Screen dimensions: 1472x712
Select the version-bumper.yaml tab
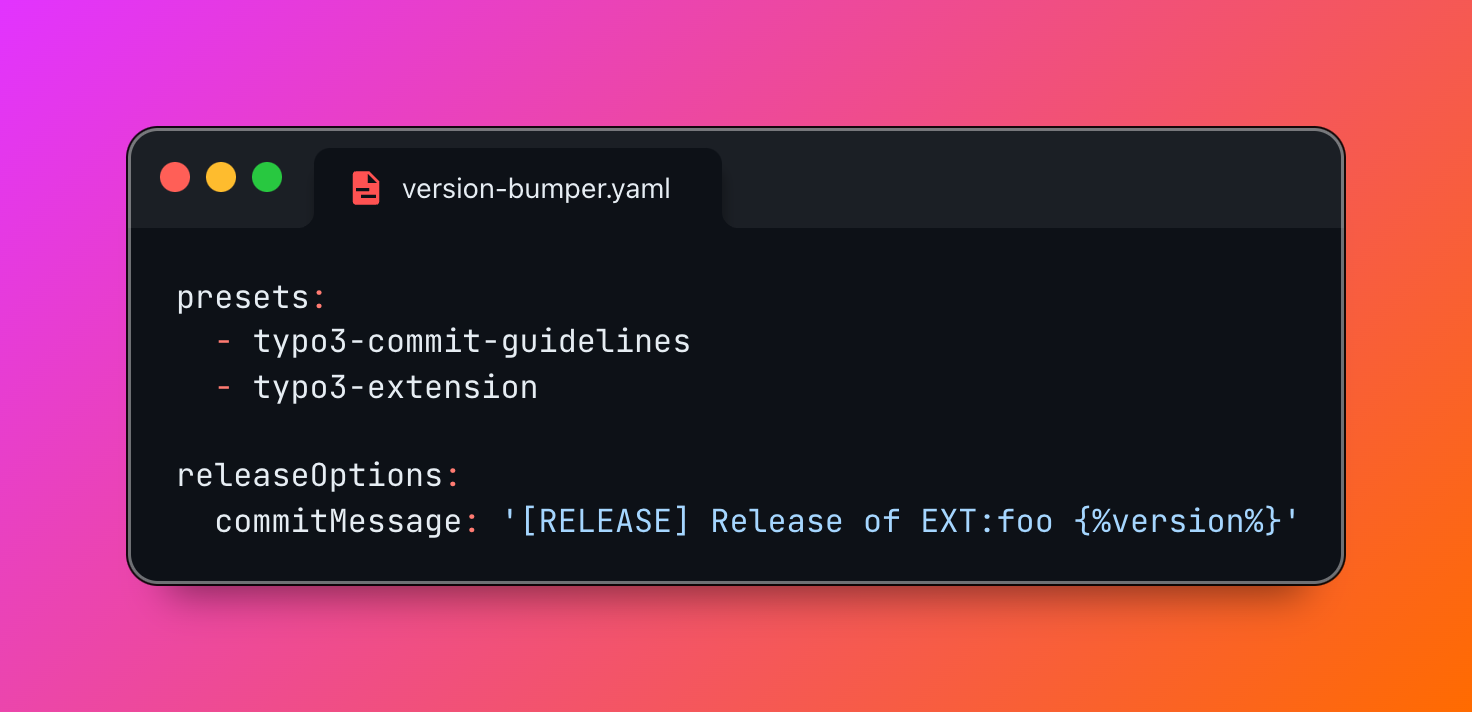518,188
